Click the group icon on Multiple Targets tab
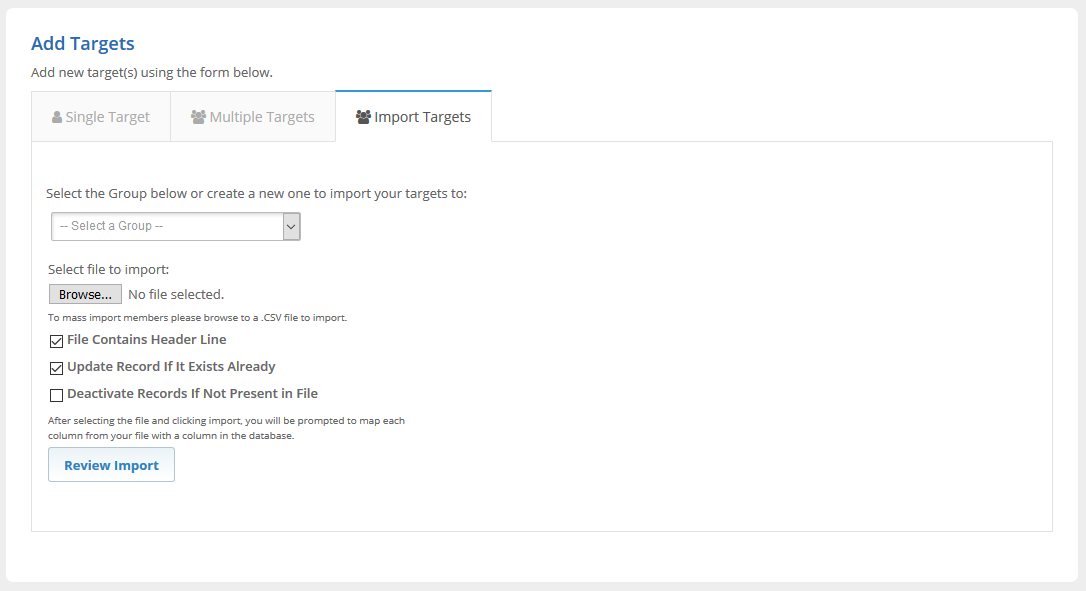The image size is (1086, 591). click(x=198, y=117)
